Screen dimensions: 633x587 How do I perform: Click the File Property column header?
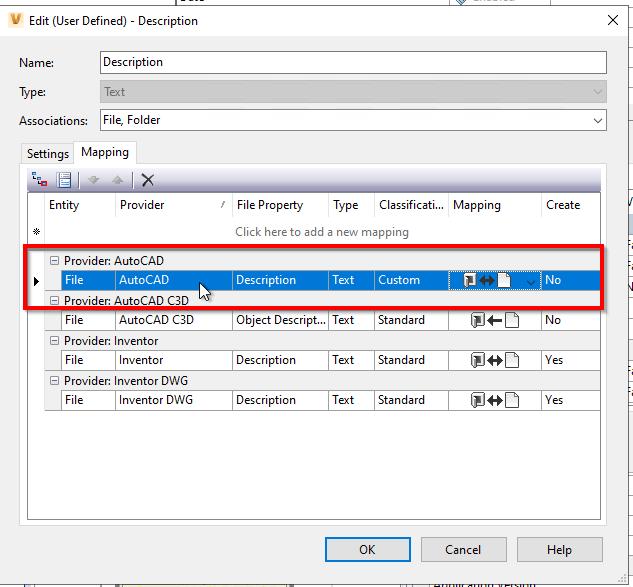(x=280, y=205)
